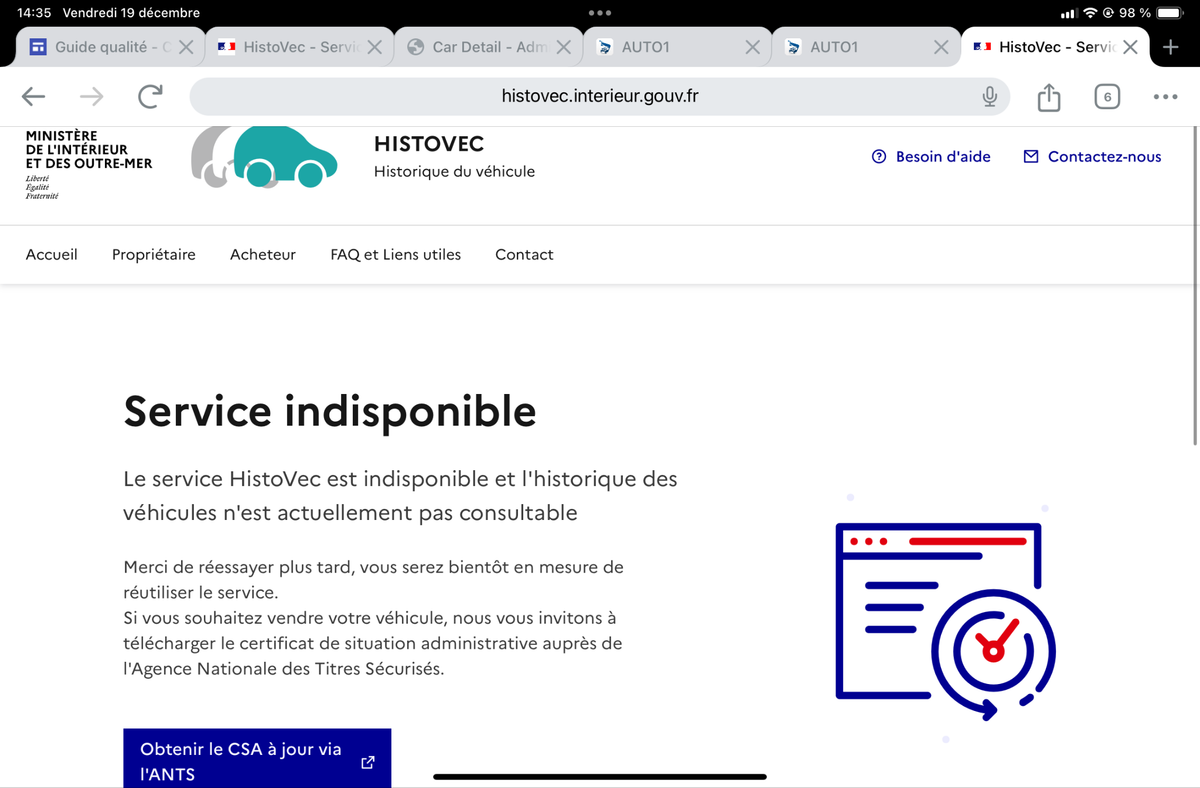Open the Contact navigation item
Viewport: 1200px width, 788px height.
(x=524, y=254)
